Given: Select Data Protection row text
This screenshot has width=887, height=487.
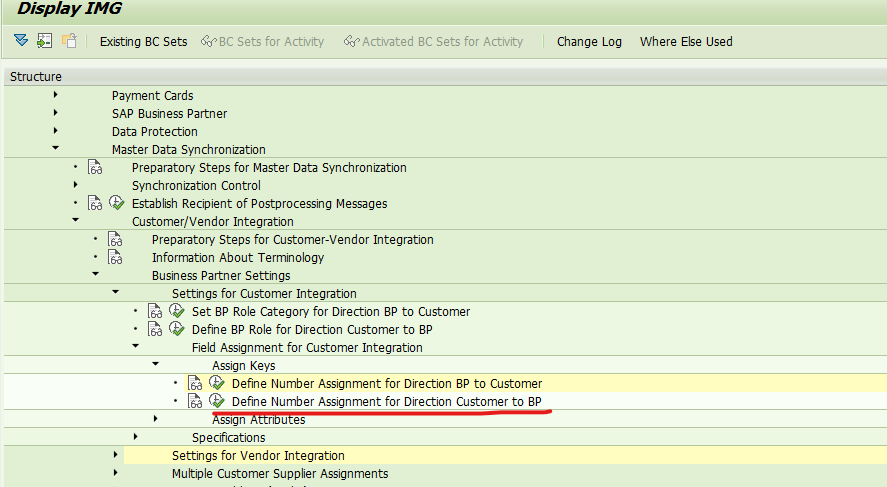Looking at the screenshot, I should (x=154, y=132).
